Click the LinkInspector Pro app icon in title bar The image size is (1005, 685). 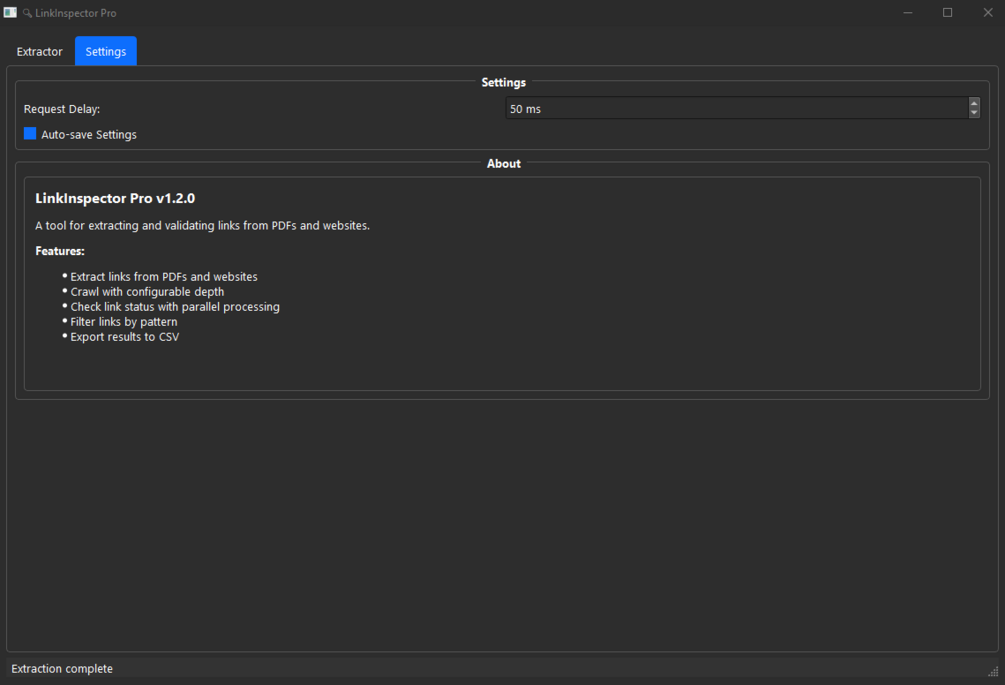[10, 13]
